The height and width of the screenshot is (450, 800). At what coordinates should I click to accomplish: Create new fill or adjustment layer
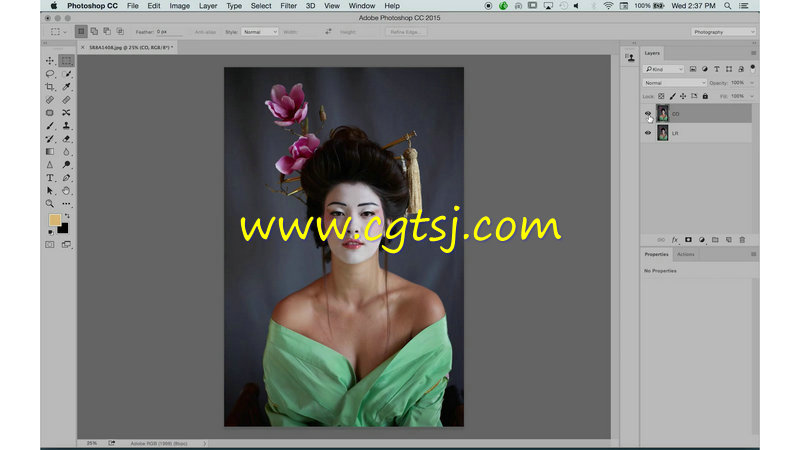pyautogui.click(x=702, y=240)
